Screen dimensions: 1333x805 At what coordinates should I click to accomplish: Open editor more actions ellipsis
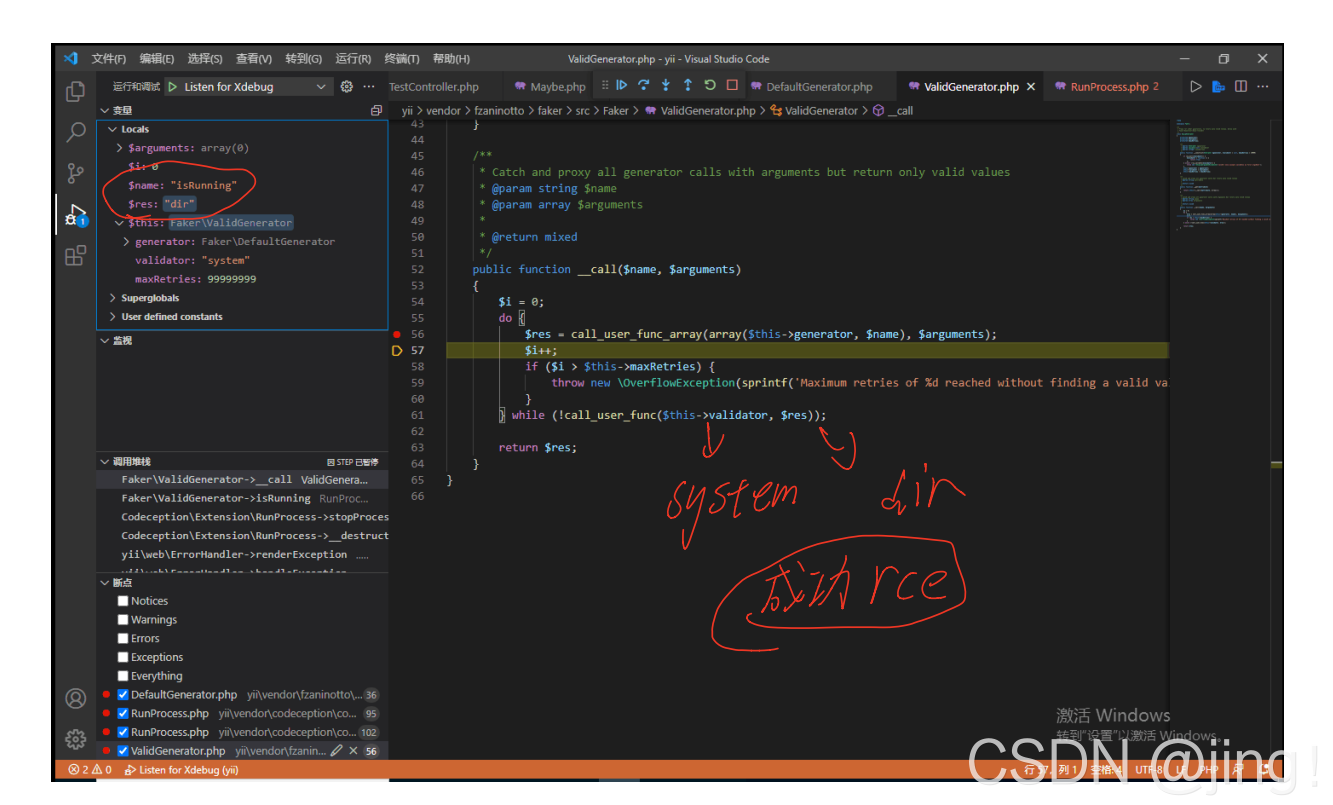1263,87
